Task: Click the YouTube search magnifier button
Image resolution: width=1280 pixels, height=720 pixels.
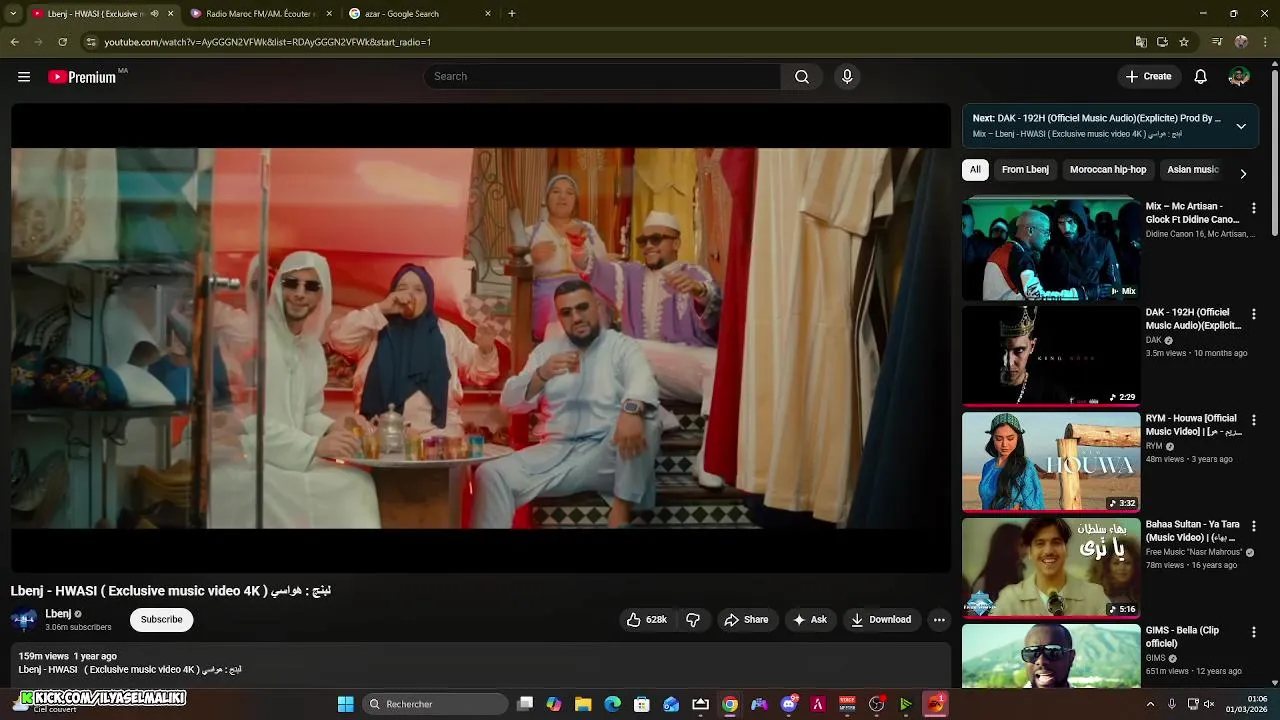Action: coord(802,77)
